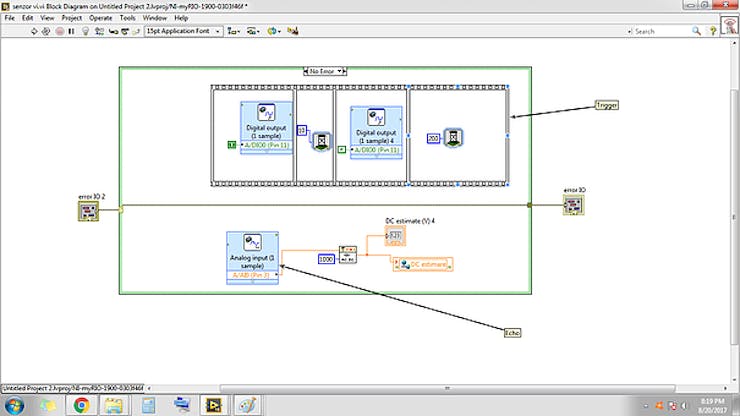Click the numeric constant 1000

coord(326,259)
